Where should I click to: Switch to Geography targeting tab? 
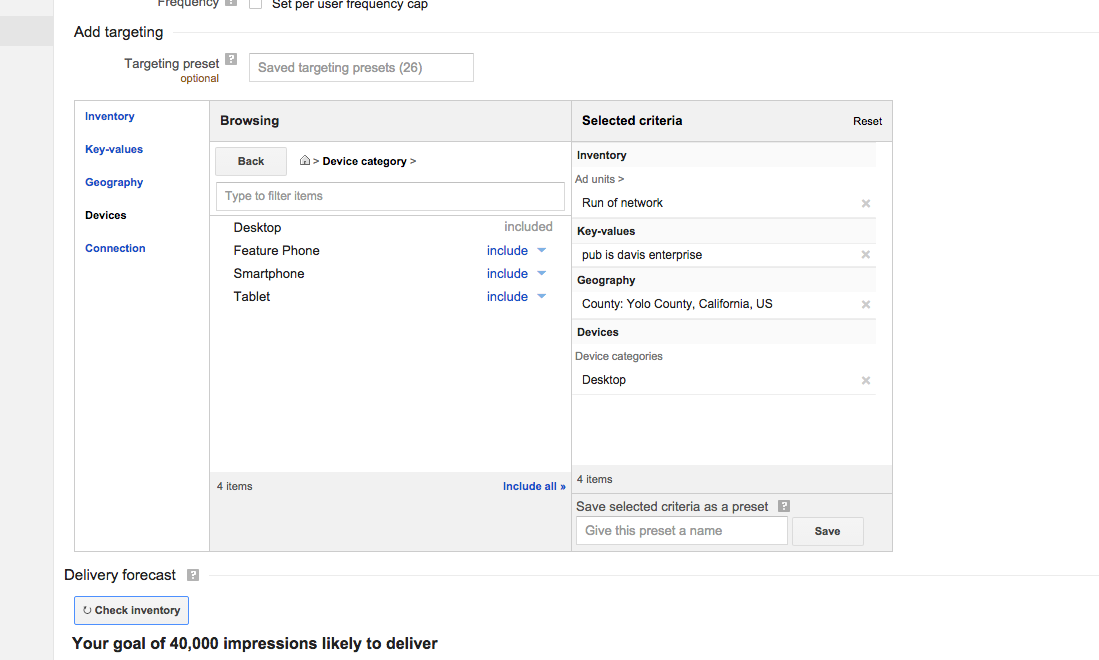point(114,183)
